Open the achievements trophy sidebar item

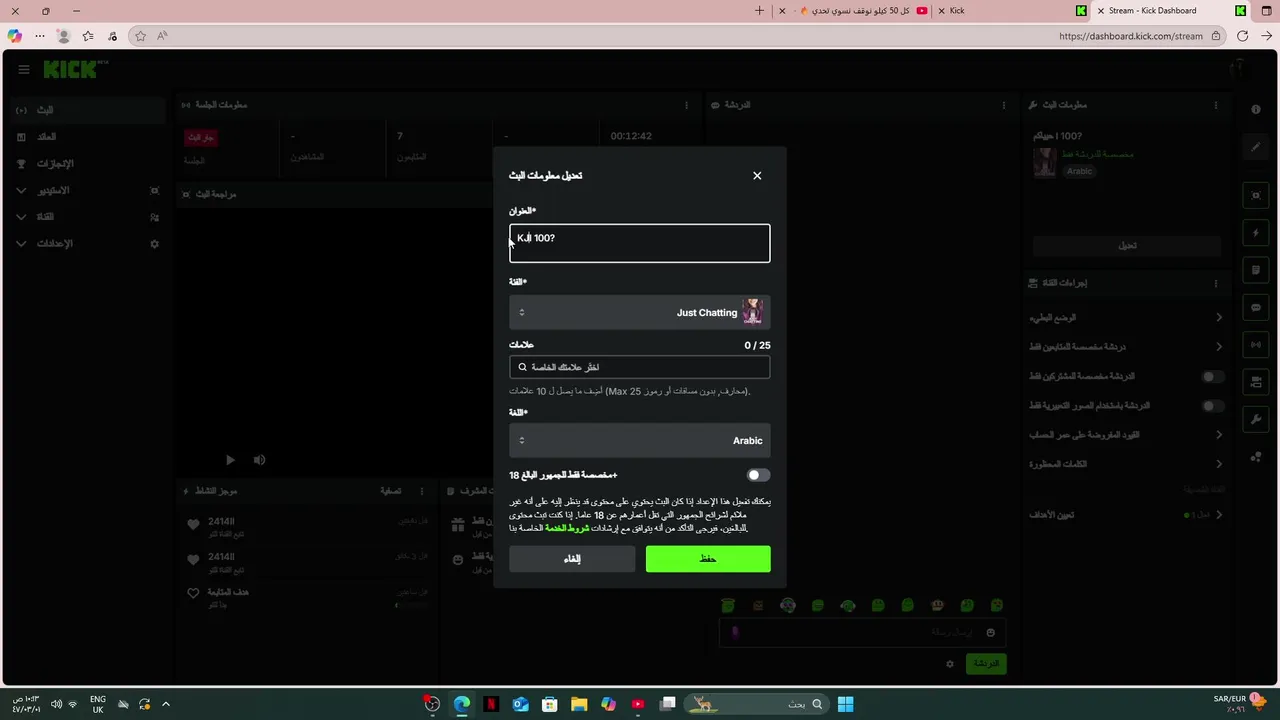tap(86, 164)
